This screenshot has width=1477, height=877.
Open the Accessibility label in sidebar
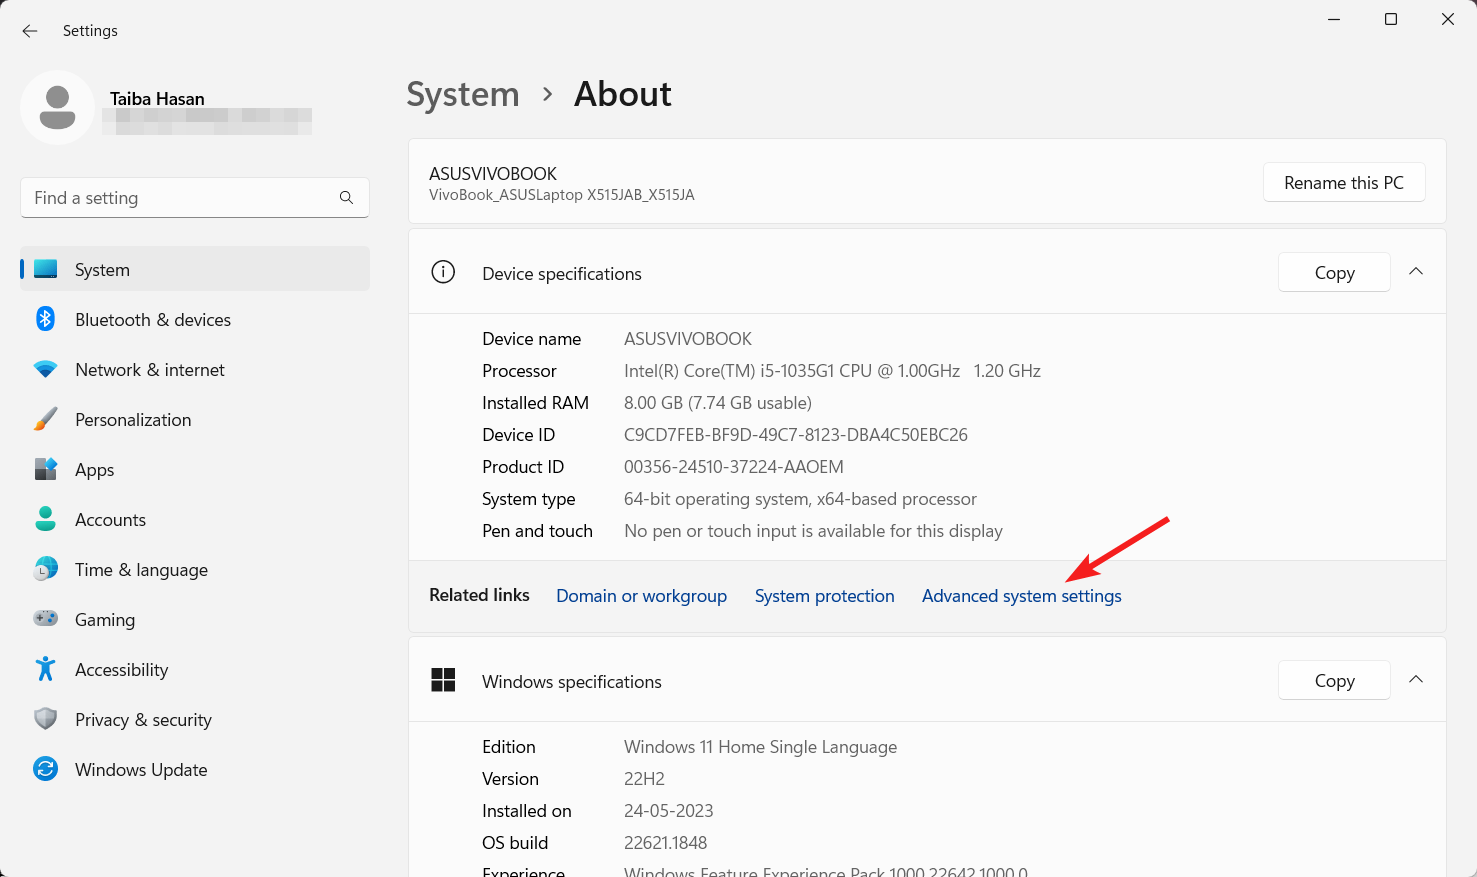pos(121,670)
